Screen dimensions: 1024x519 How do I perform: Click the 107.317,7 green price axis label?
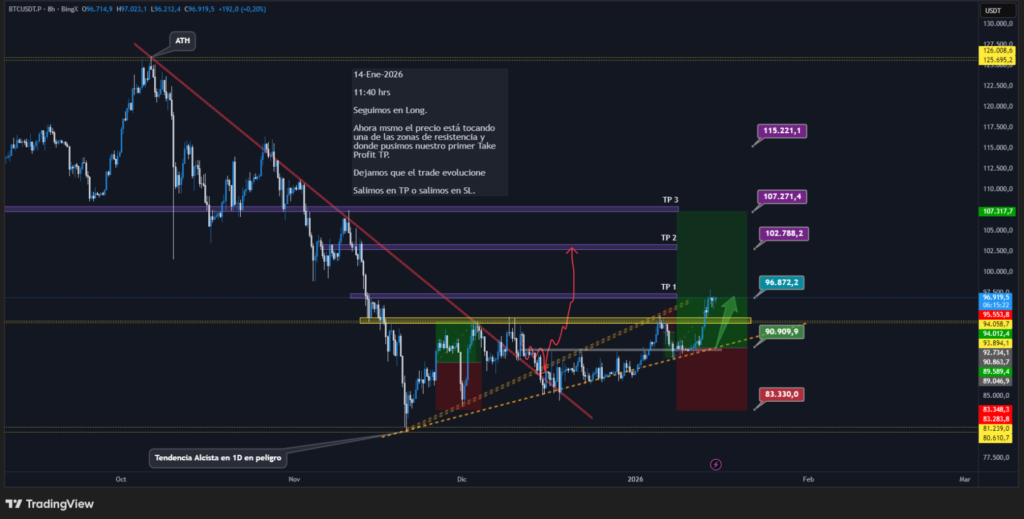click(996, 212)
